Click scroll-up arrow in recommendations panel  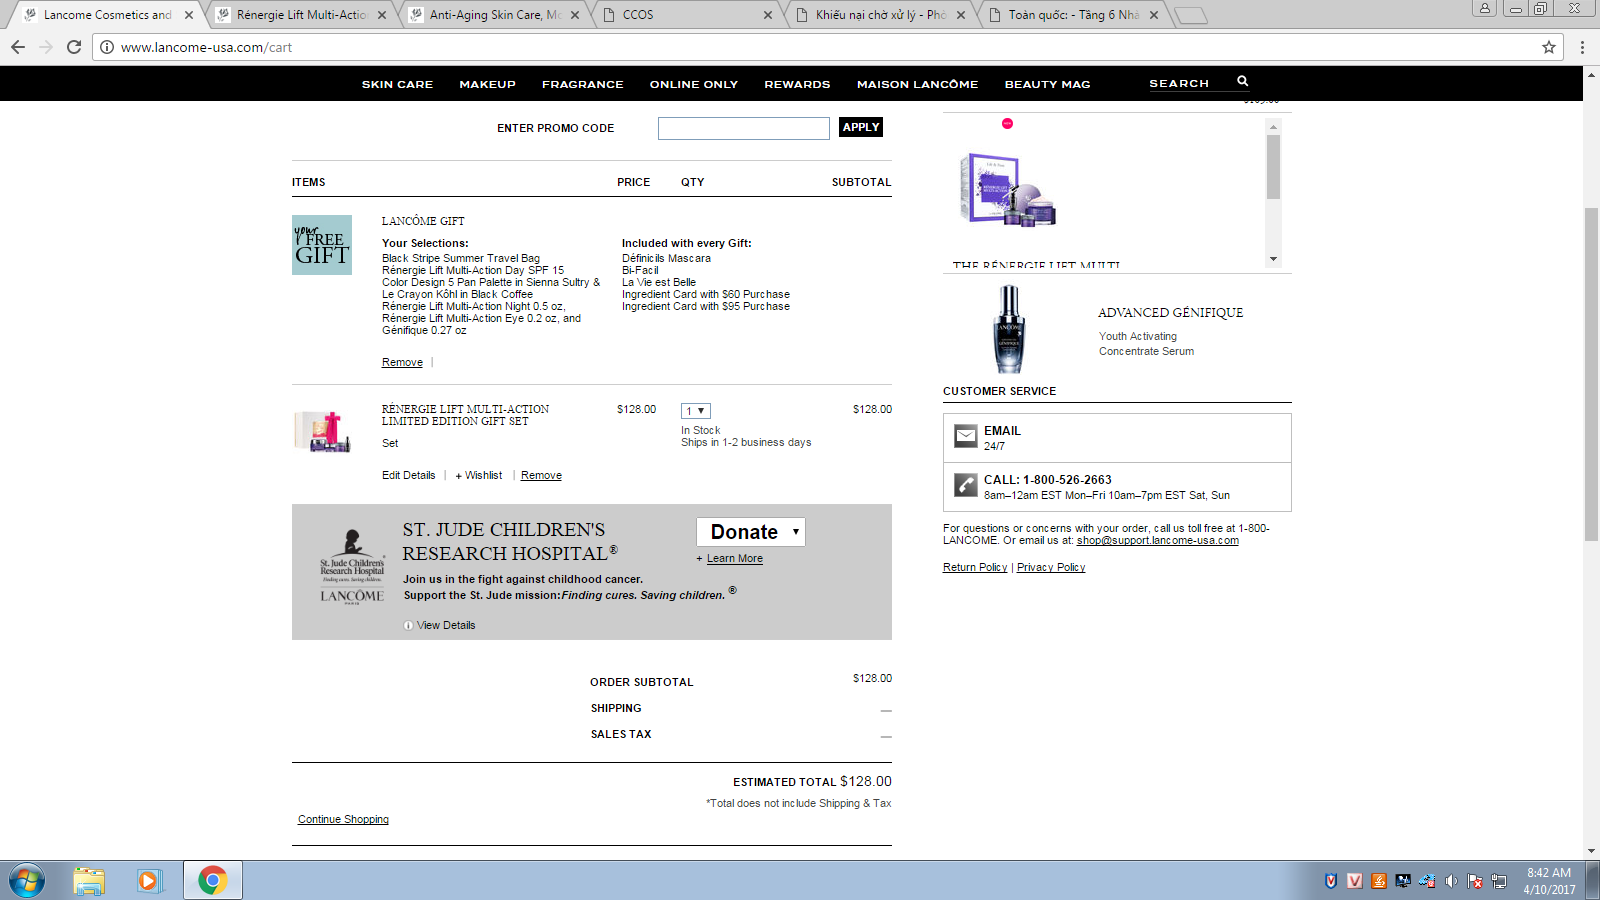point(1273,127)
